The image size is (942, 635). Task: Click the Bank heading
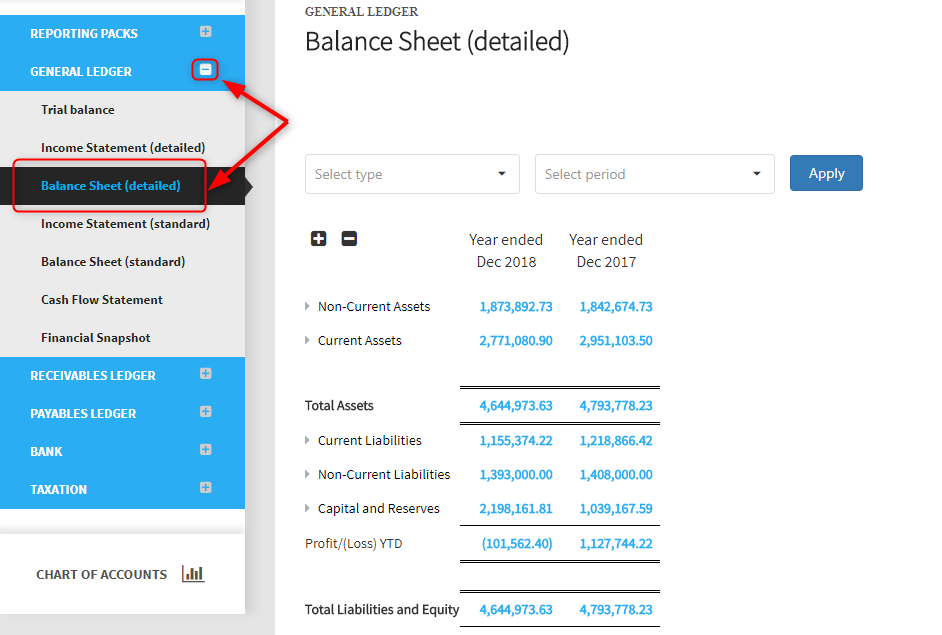click(46, 452)
